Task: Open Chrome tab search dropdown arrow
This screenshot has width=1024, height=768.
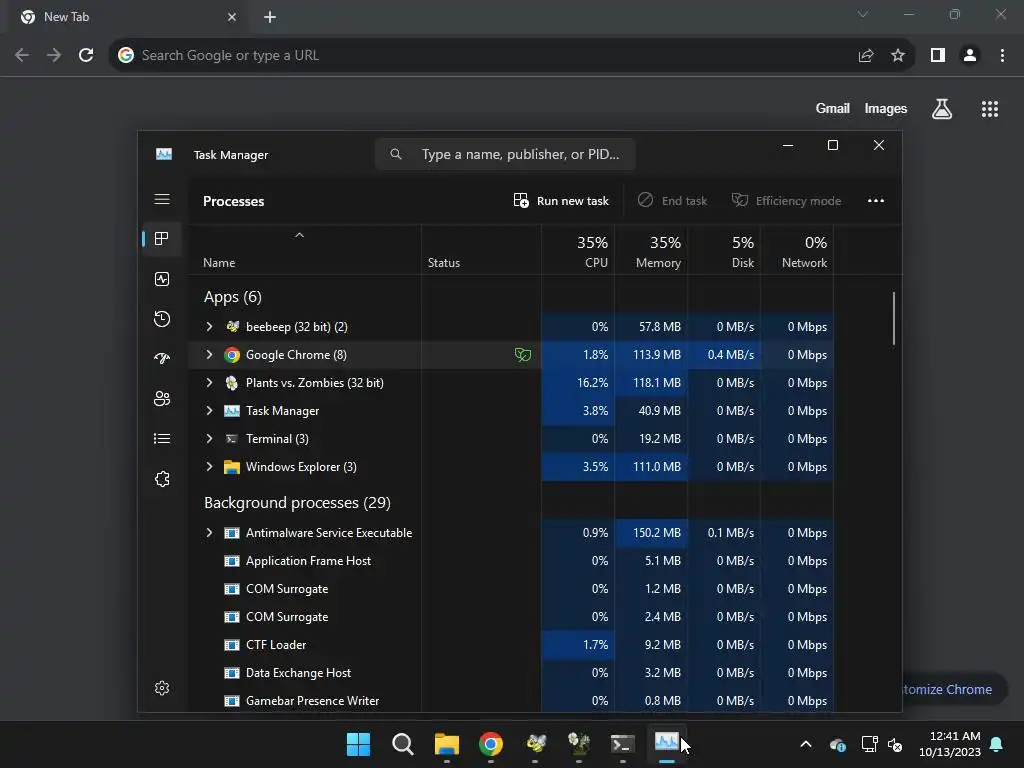Action: tap(863, 14)
